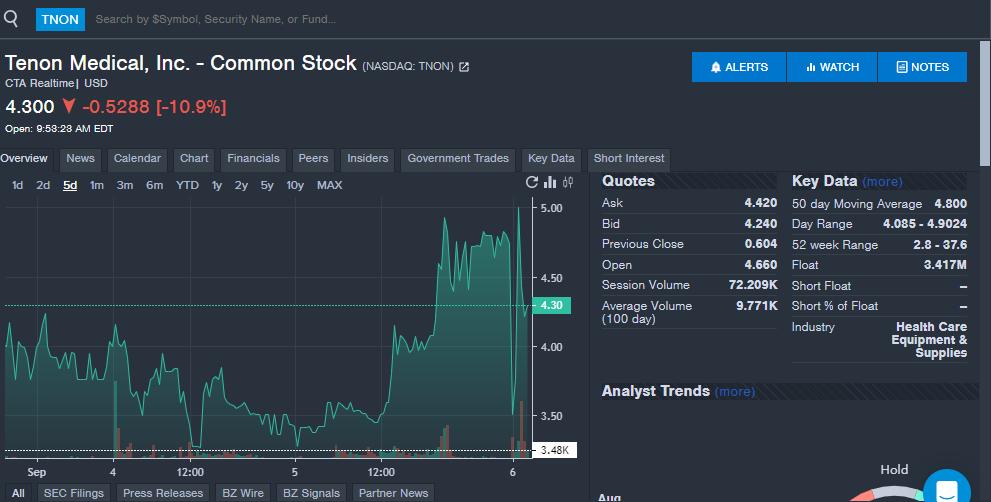Viewport: 991px width, 502px height.
Task: Select 10y chart range
Action: [295, 185]
